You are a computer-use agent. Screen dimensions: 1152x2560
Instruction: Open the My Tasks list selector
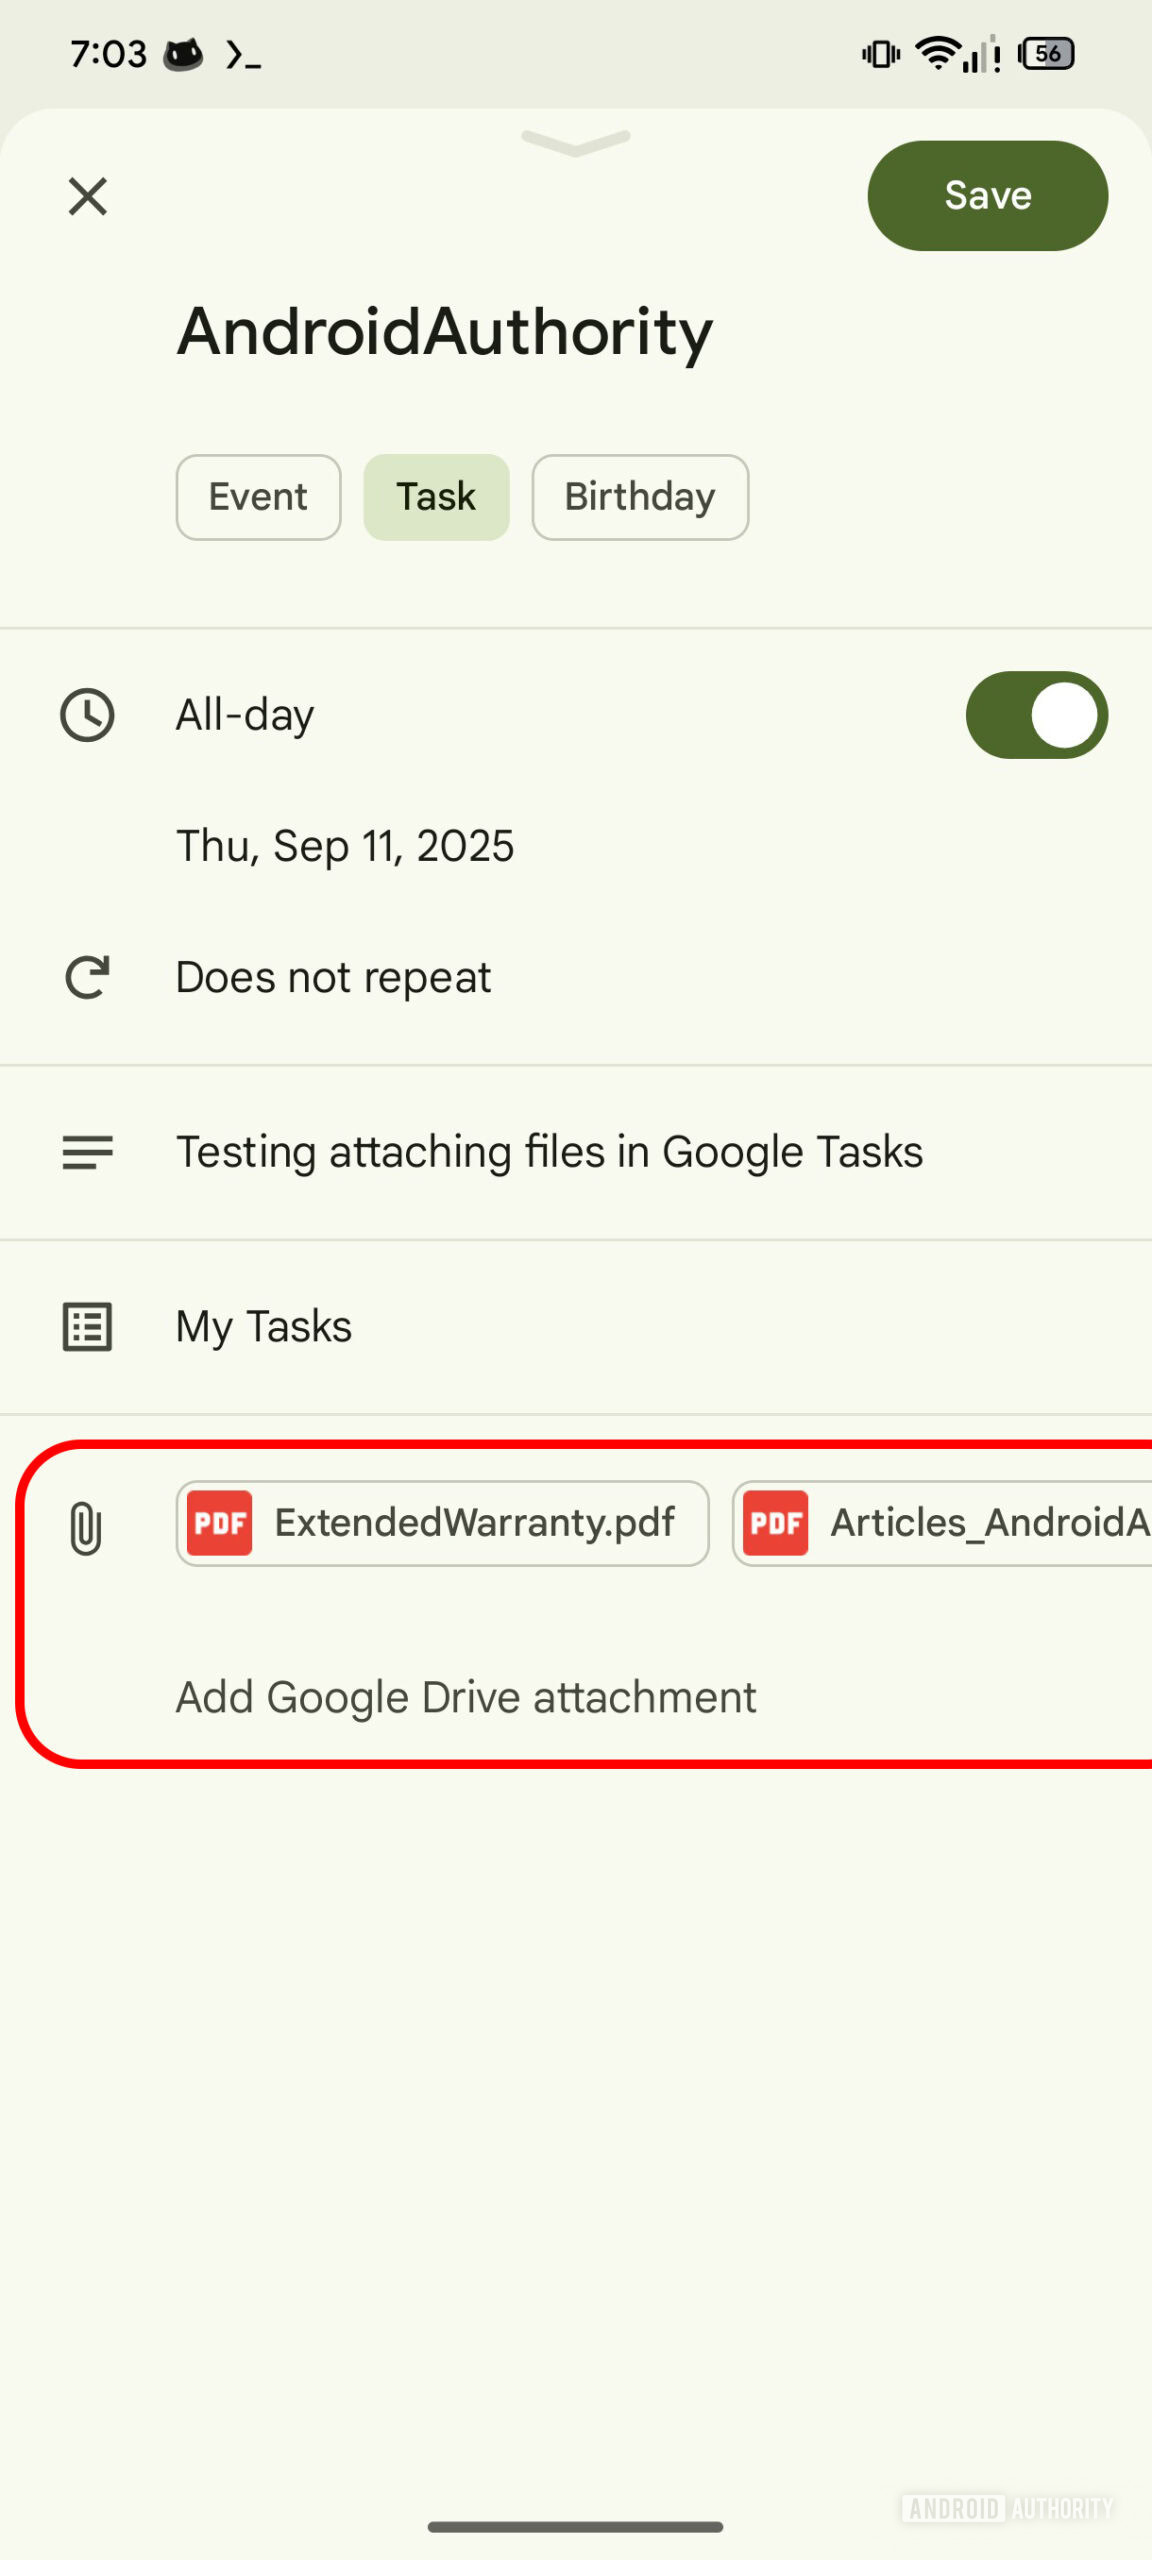pyautogui.click(x=262, y=1326)
